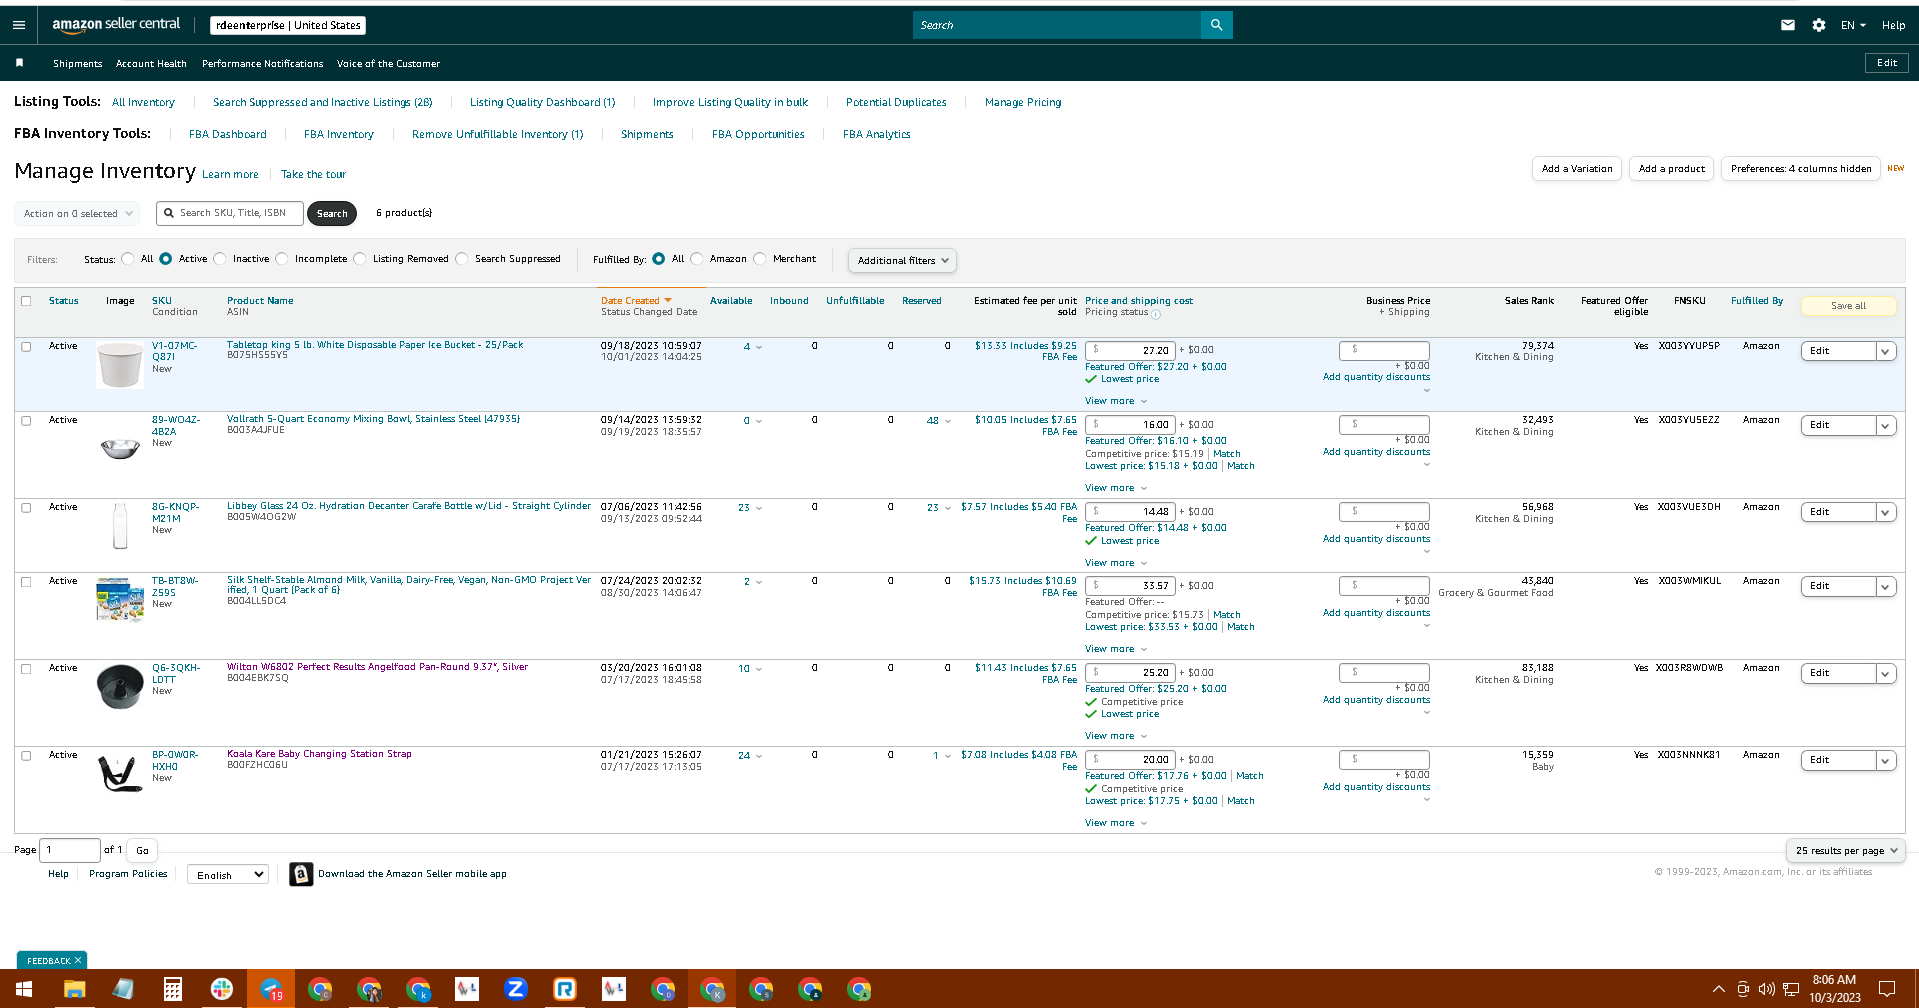The height and width of the screenshot is (1008, 1919).
Task: Open Preferences: 4 columns hidden
Action: click(x=1801, y=169)
